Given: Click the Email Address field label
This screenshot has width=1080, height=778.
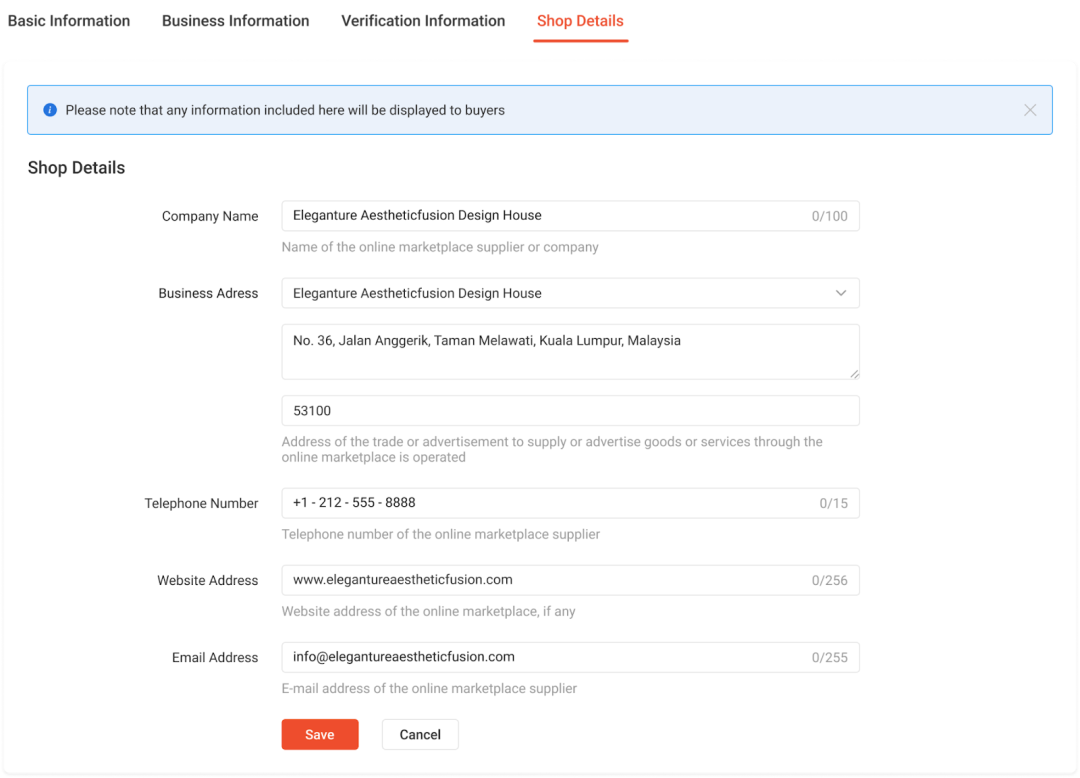Looking at the screenshot, I should coord(215,657).
